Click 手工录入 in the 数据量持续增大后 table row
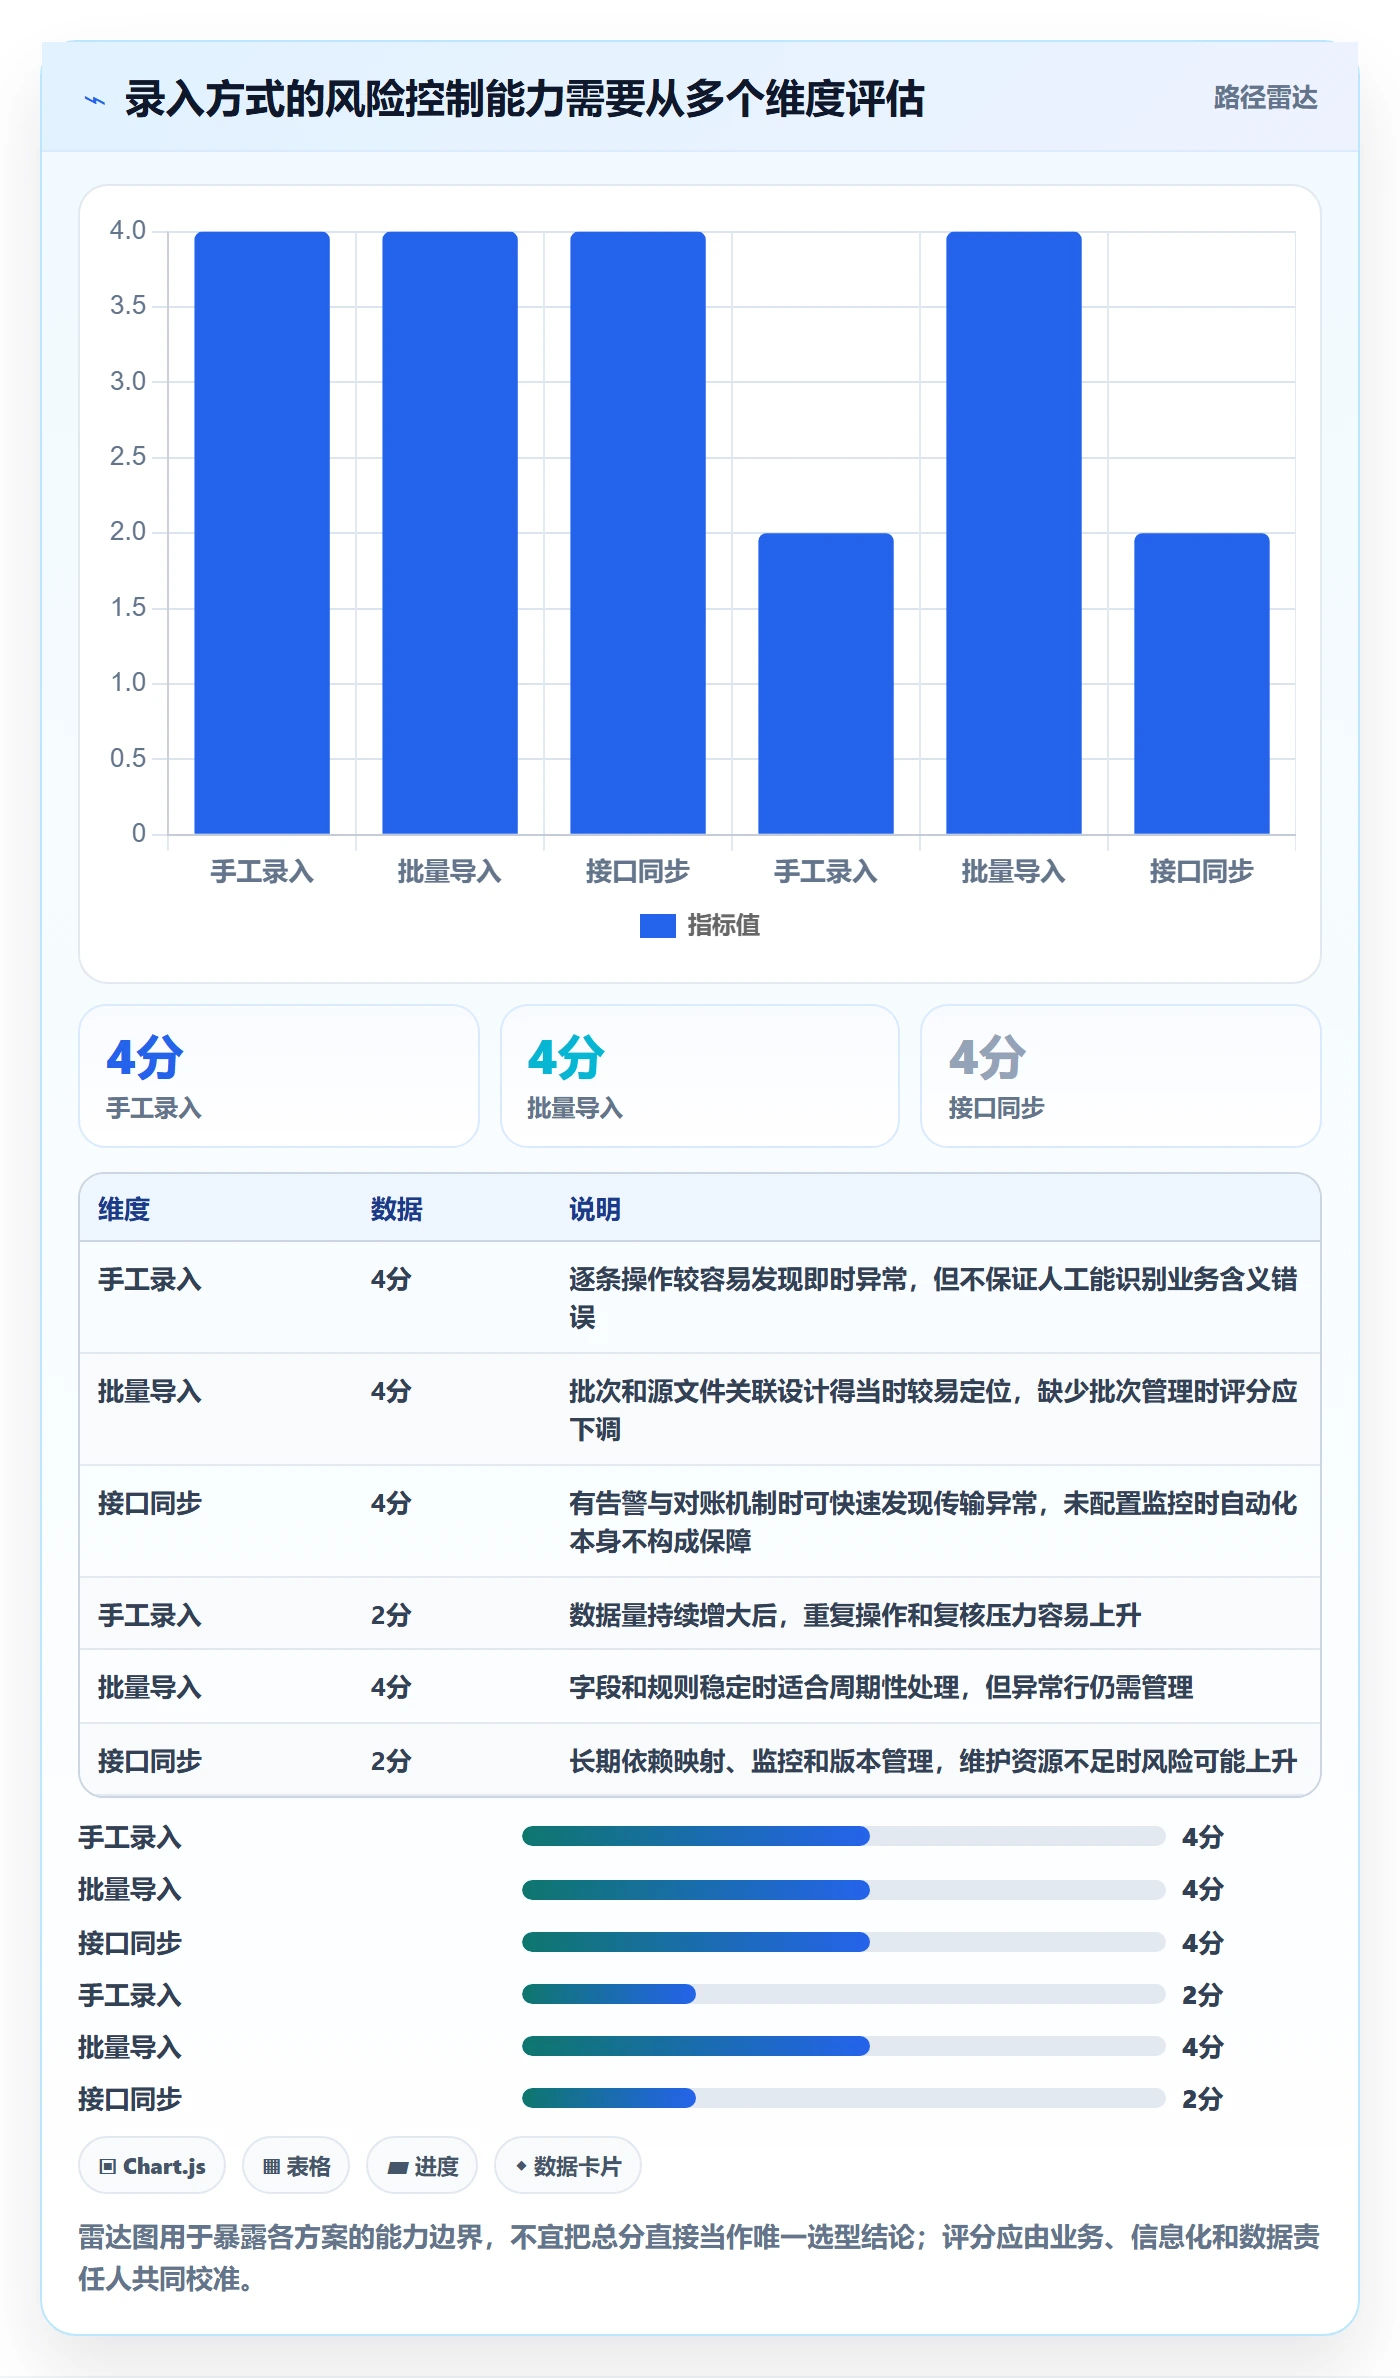 [x=150, y=1615]
